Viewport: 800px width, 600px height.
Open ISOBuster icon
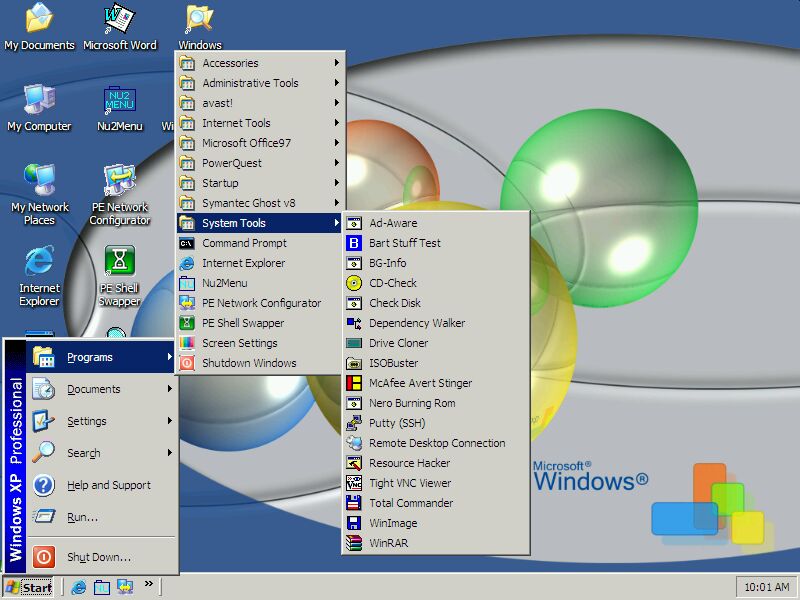354,363
